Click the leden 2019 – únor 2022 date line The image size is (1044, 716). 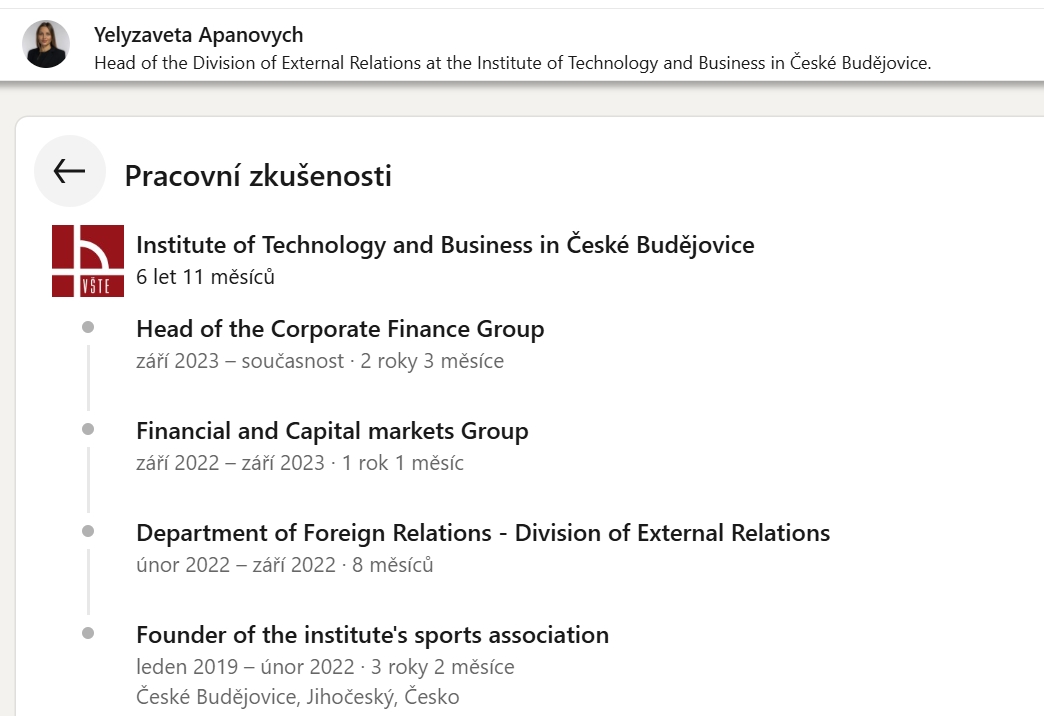325,667
